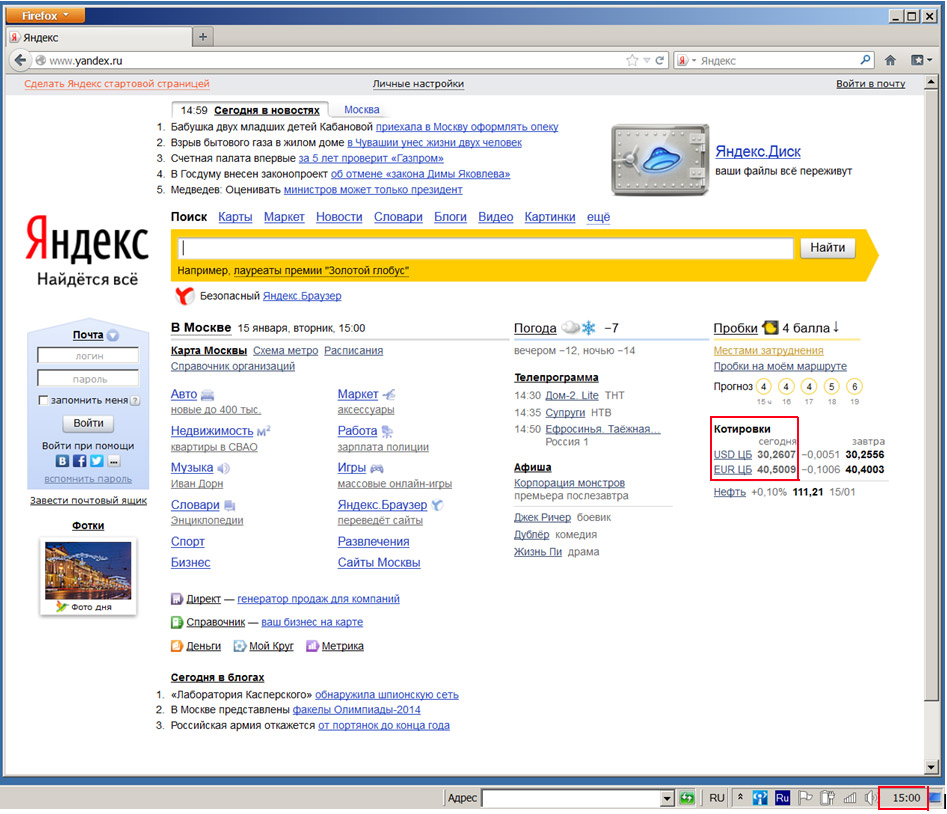Open Схема метро link
Image resolution: width=947 pixels, height=814 pixels.
tap(286, 351)
